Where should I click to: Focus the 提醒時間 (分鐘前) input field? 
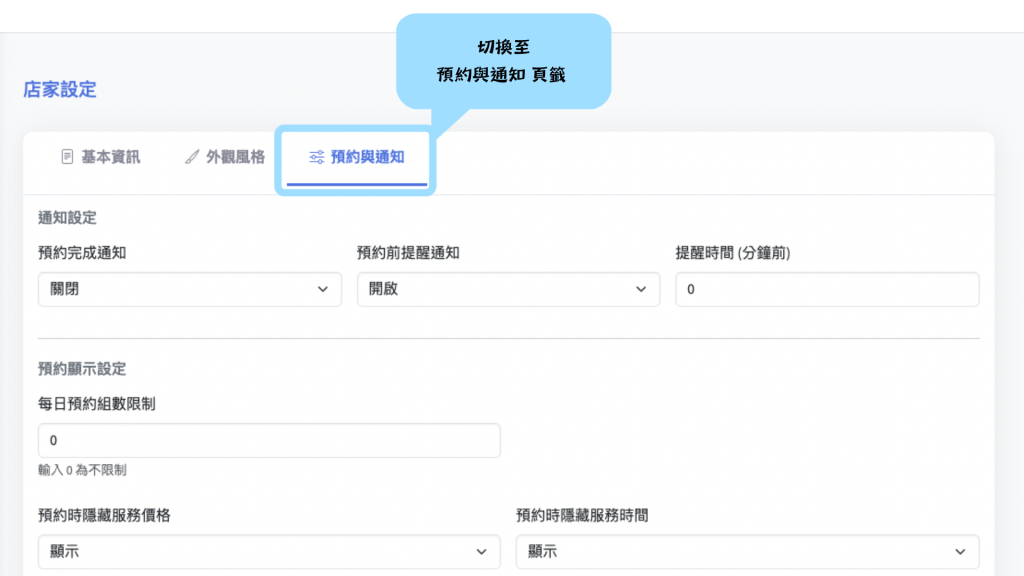(x=827, y=289)
